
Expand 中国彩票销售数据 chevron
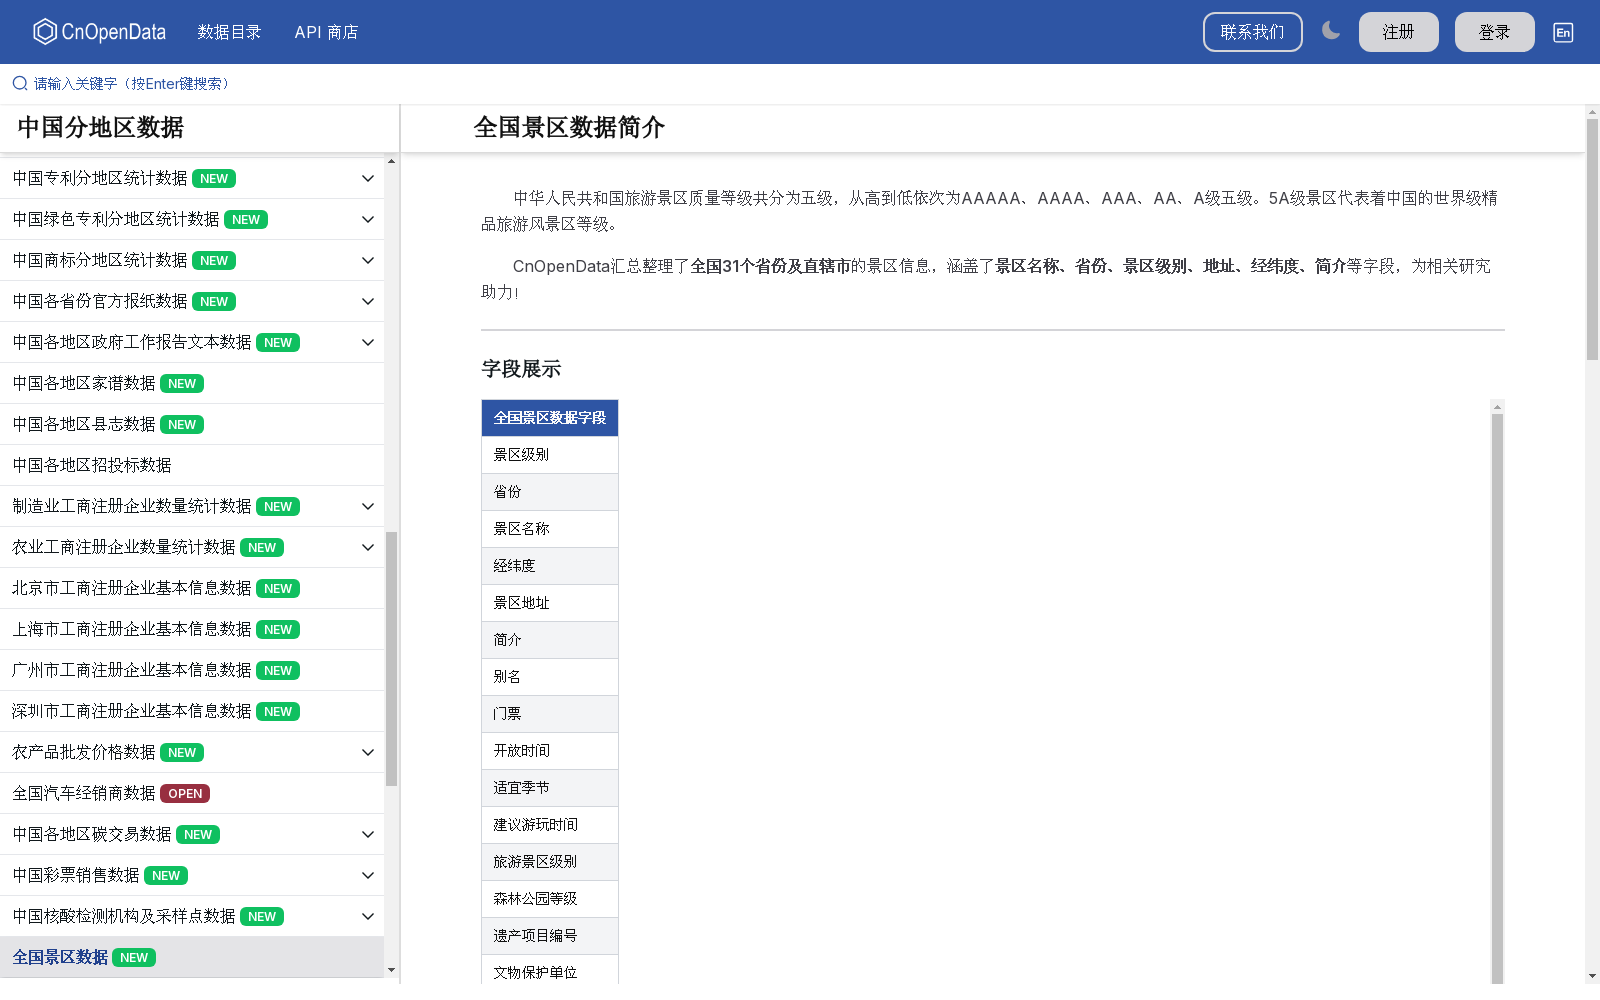(x=368, y=875)
